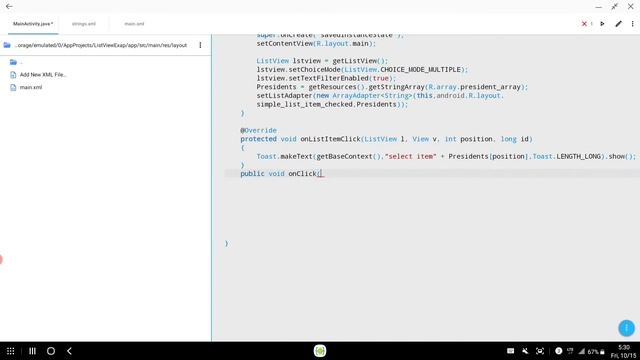Click the layout folder path text
The width and height of the screenshot is (640, 360).
(x=101, y=45)
